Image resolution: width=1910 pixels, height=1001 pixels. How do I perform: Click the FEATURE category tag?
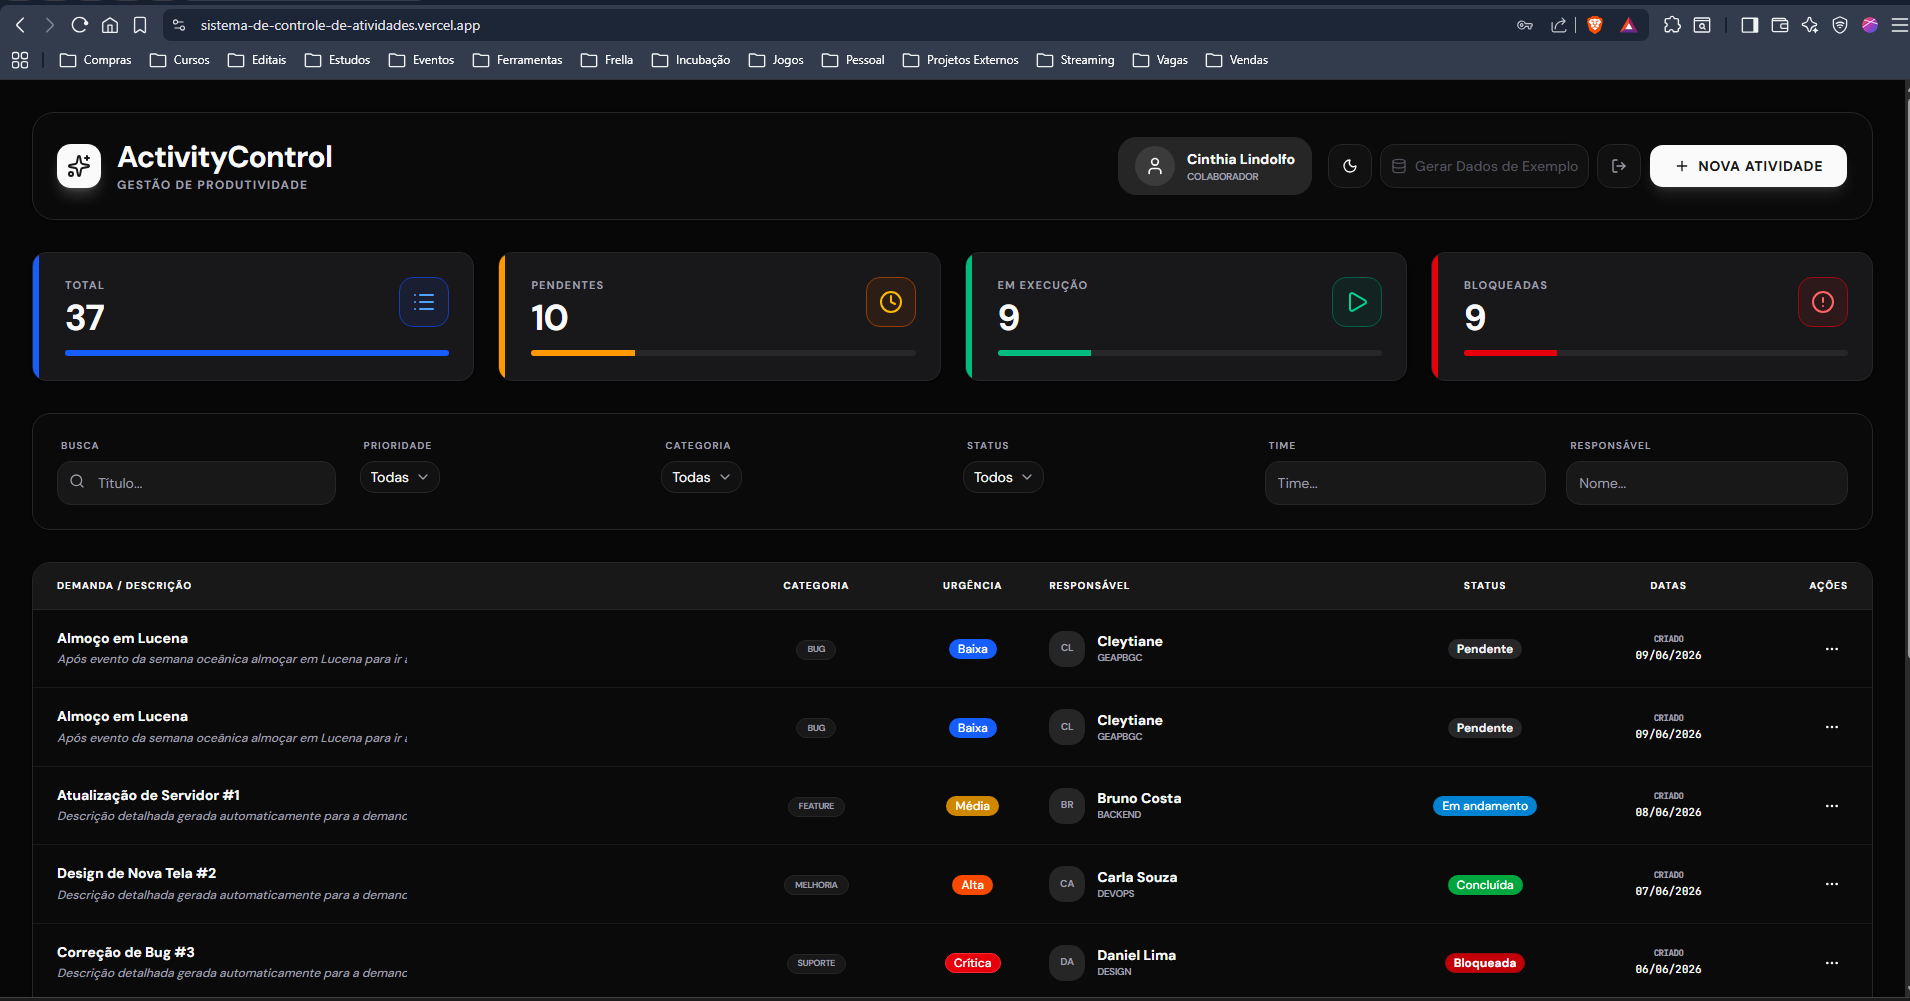(816, 806)
